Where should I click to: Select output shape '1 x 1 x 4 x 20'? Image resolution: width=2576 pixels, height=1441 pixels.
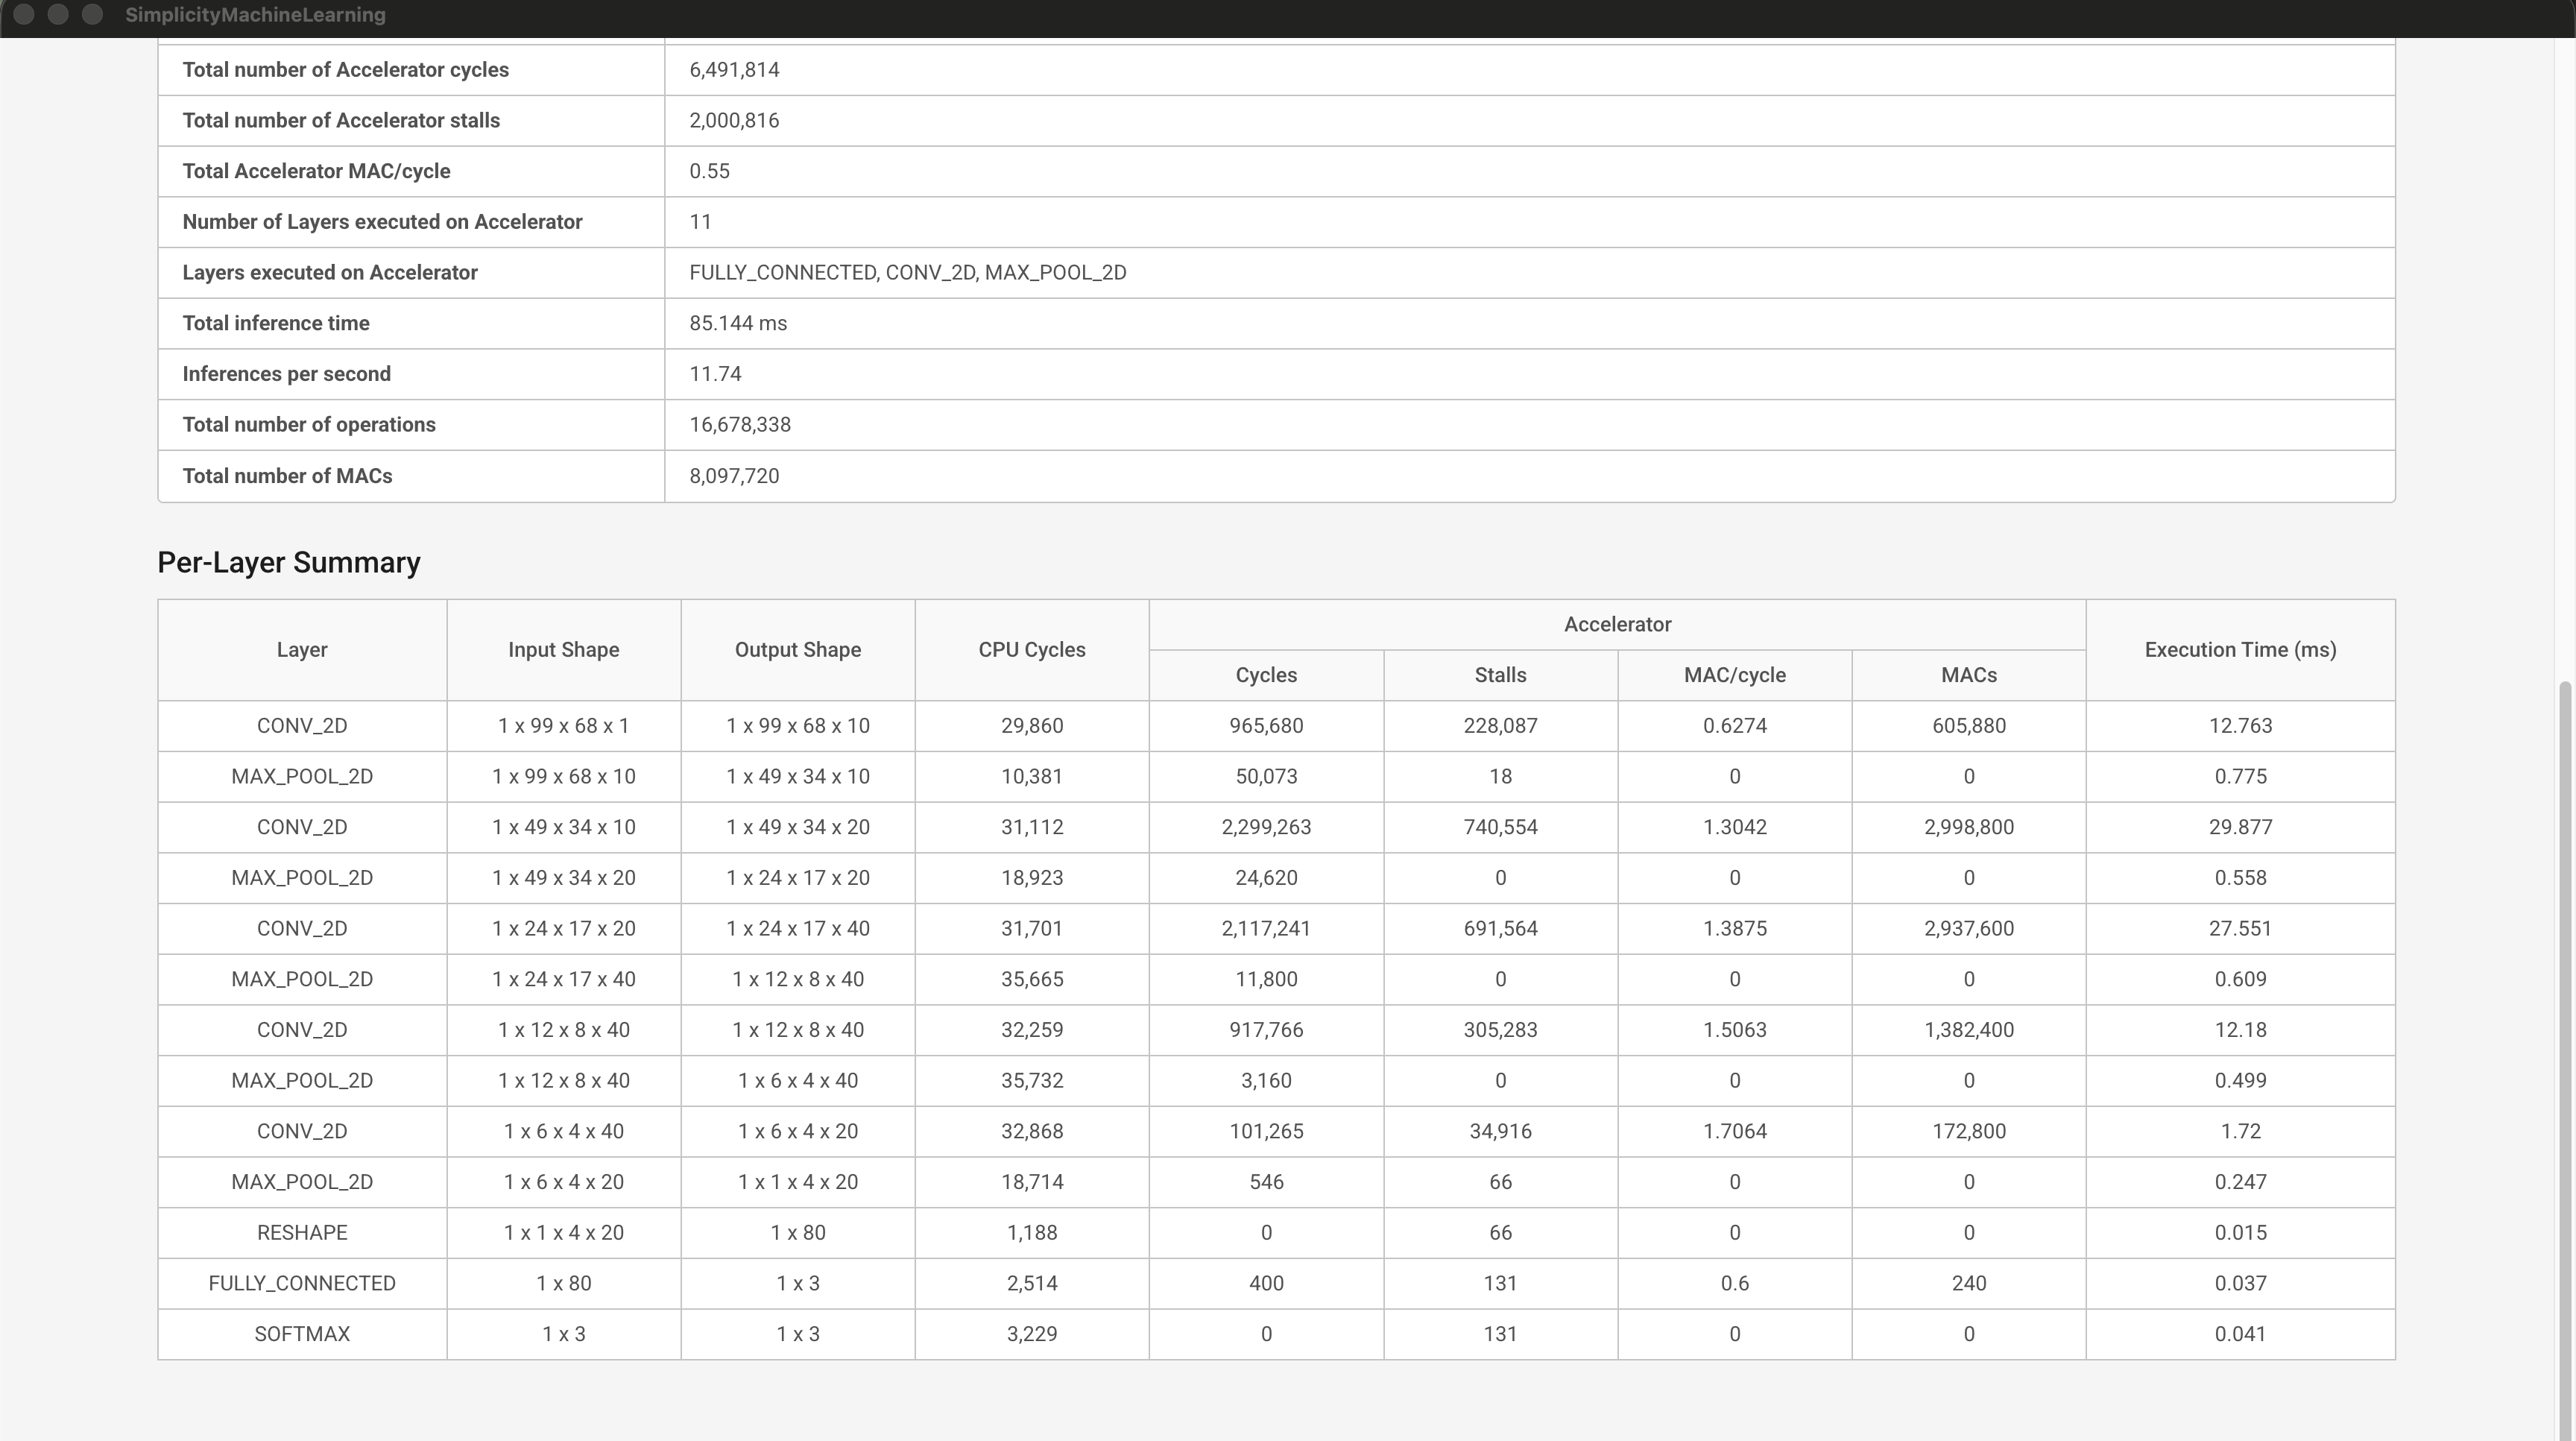pos(798,1182)
